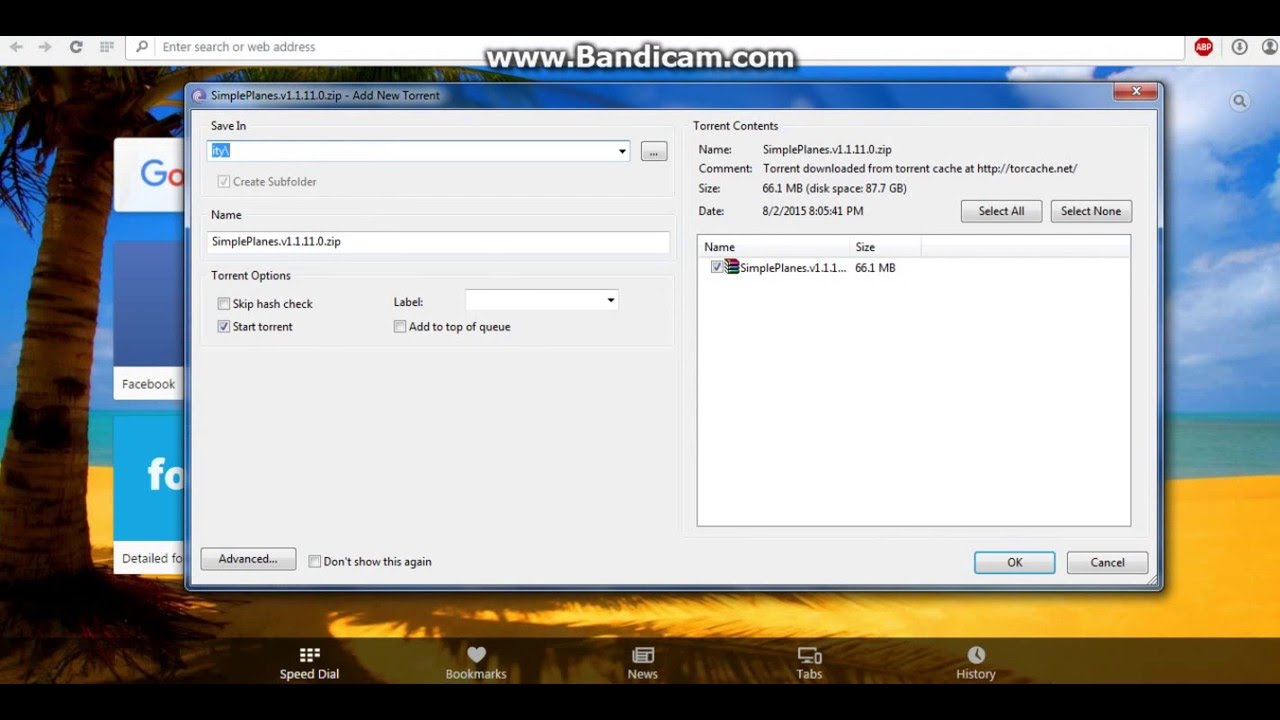Click the OK button
Screen dimensions: 1280x720
pyautogui.click(x=1014, y=562)
